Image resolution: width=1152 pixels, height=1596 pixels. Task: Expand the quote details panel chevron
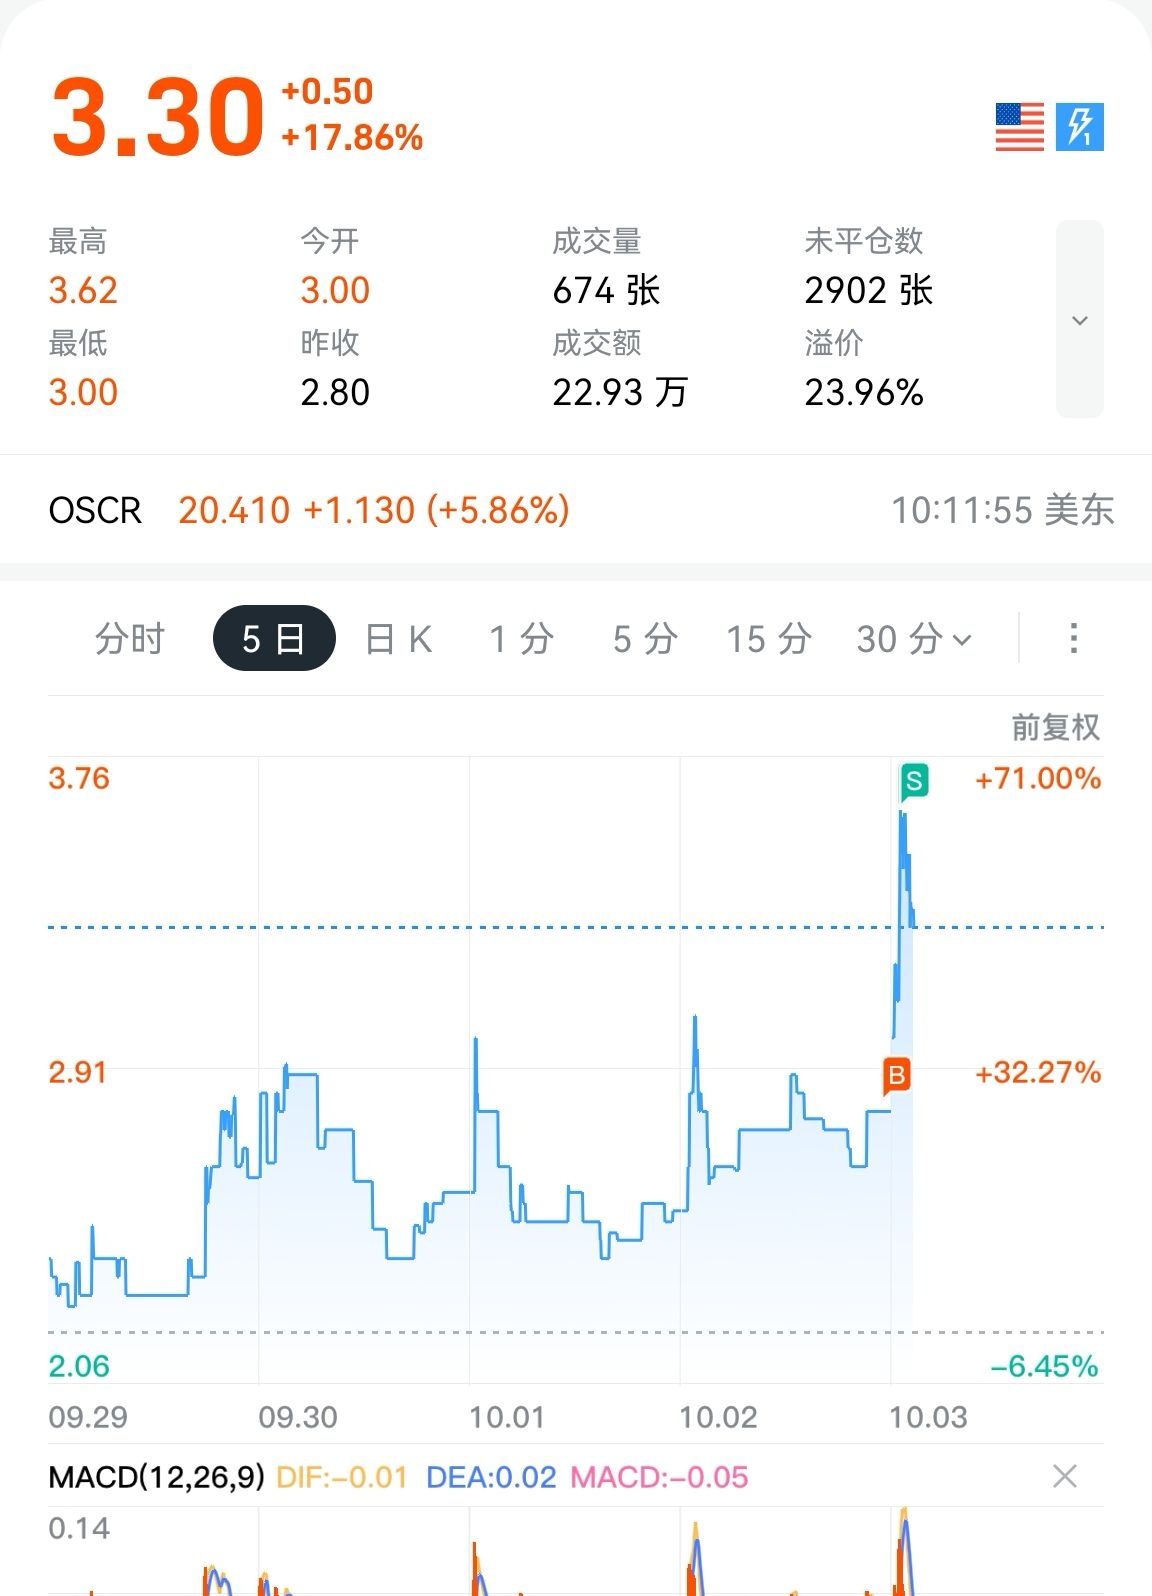coord(1079,320)
